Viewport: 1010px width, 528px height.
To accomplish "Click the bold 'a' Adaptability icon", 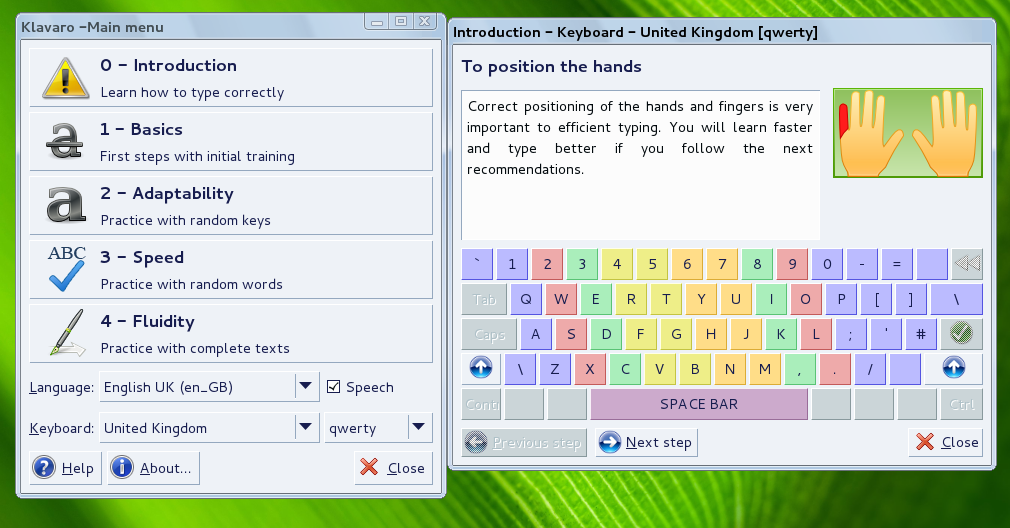I will [66, 205].
